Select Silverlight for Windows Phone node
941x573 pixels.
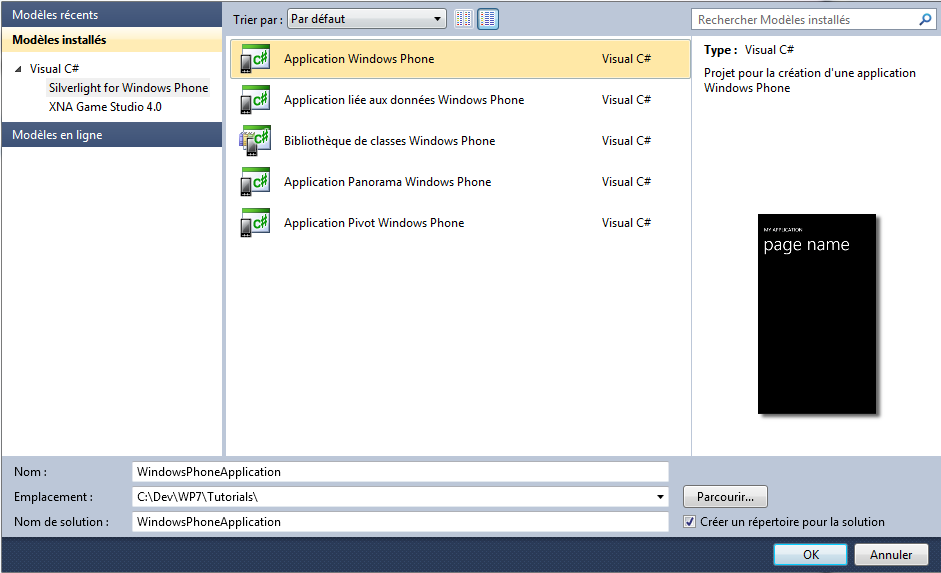[128, 88]
